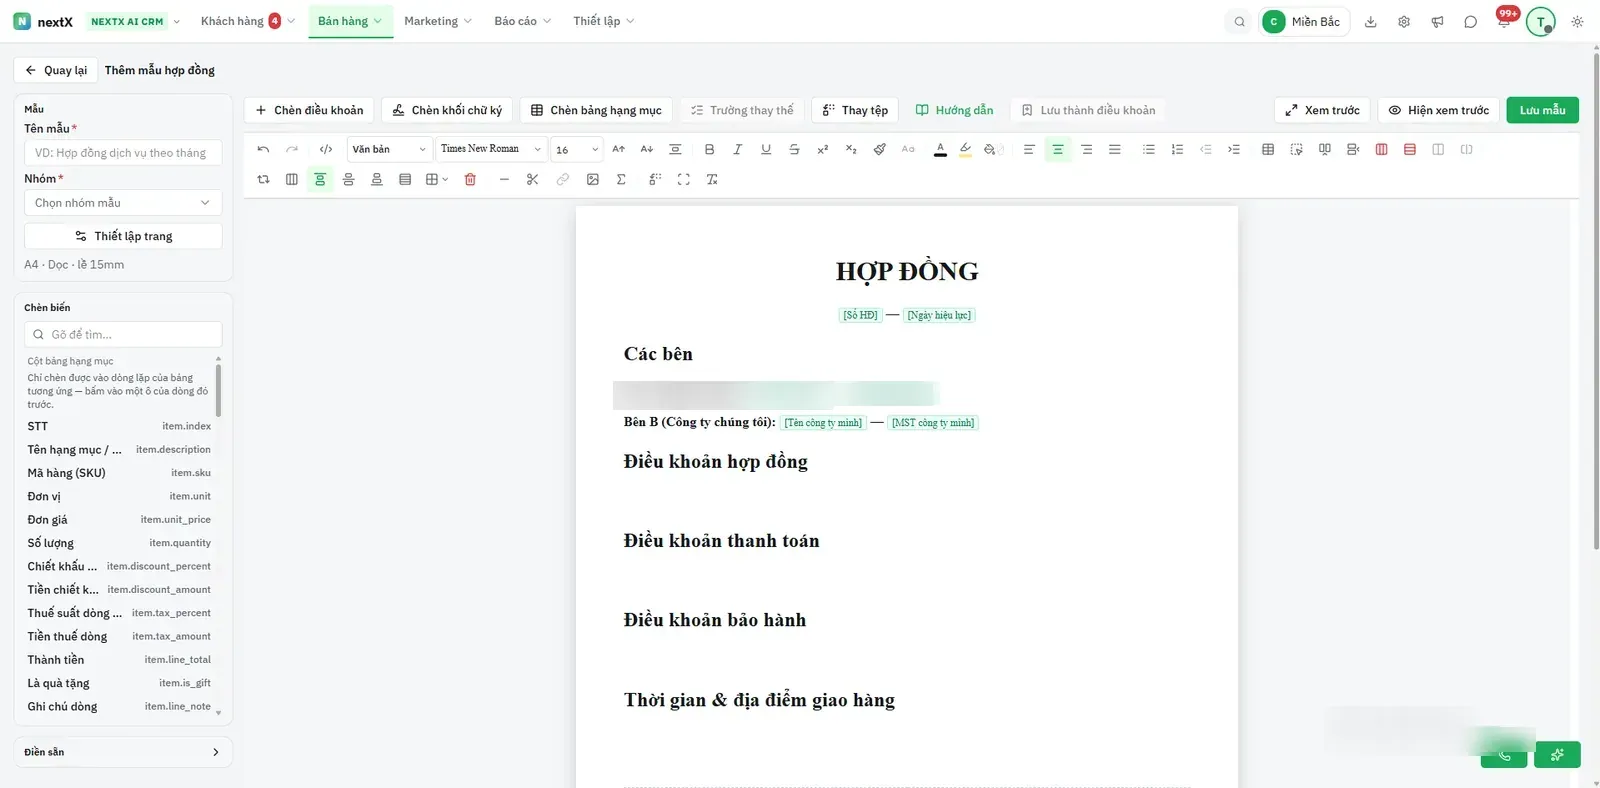Align text to the left
Image resolution: width=1600 pixels, height=788 pixels.
pos(1029,150)
